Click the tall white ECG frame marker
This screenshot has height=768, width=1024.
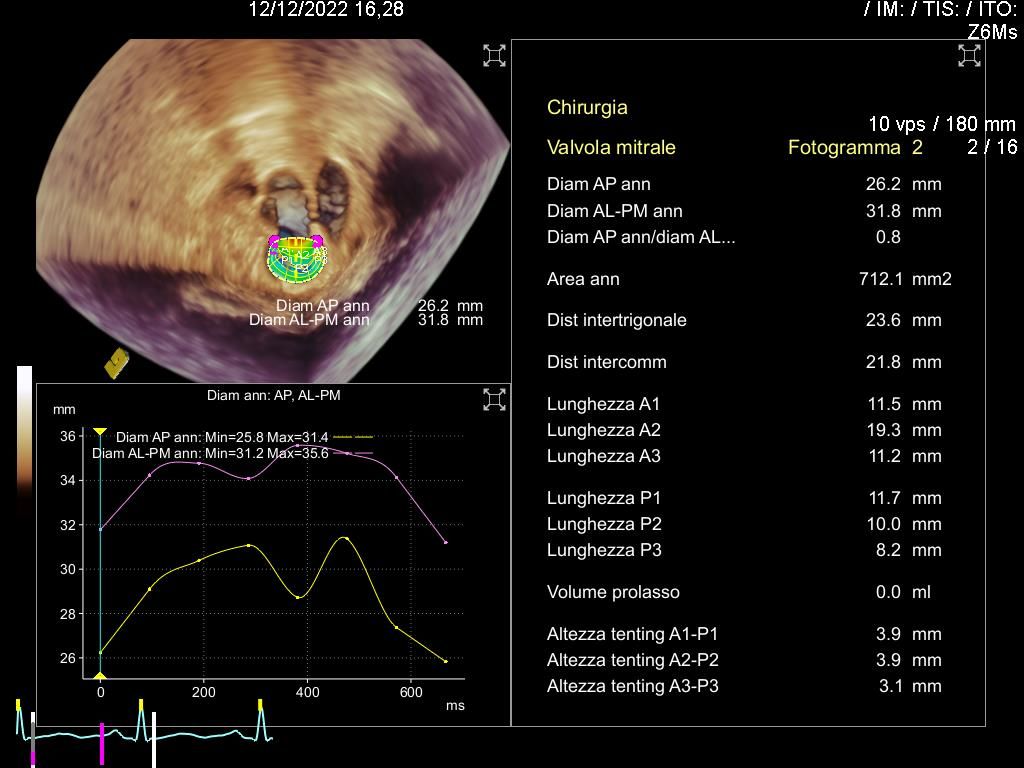[154, 739]
